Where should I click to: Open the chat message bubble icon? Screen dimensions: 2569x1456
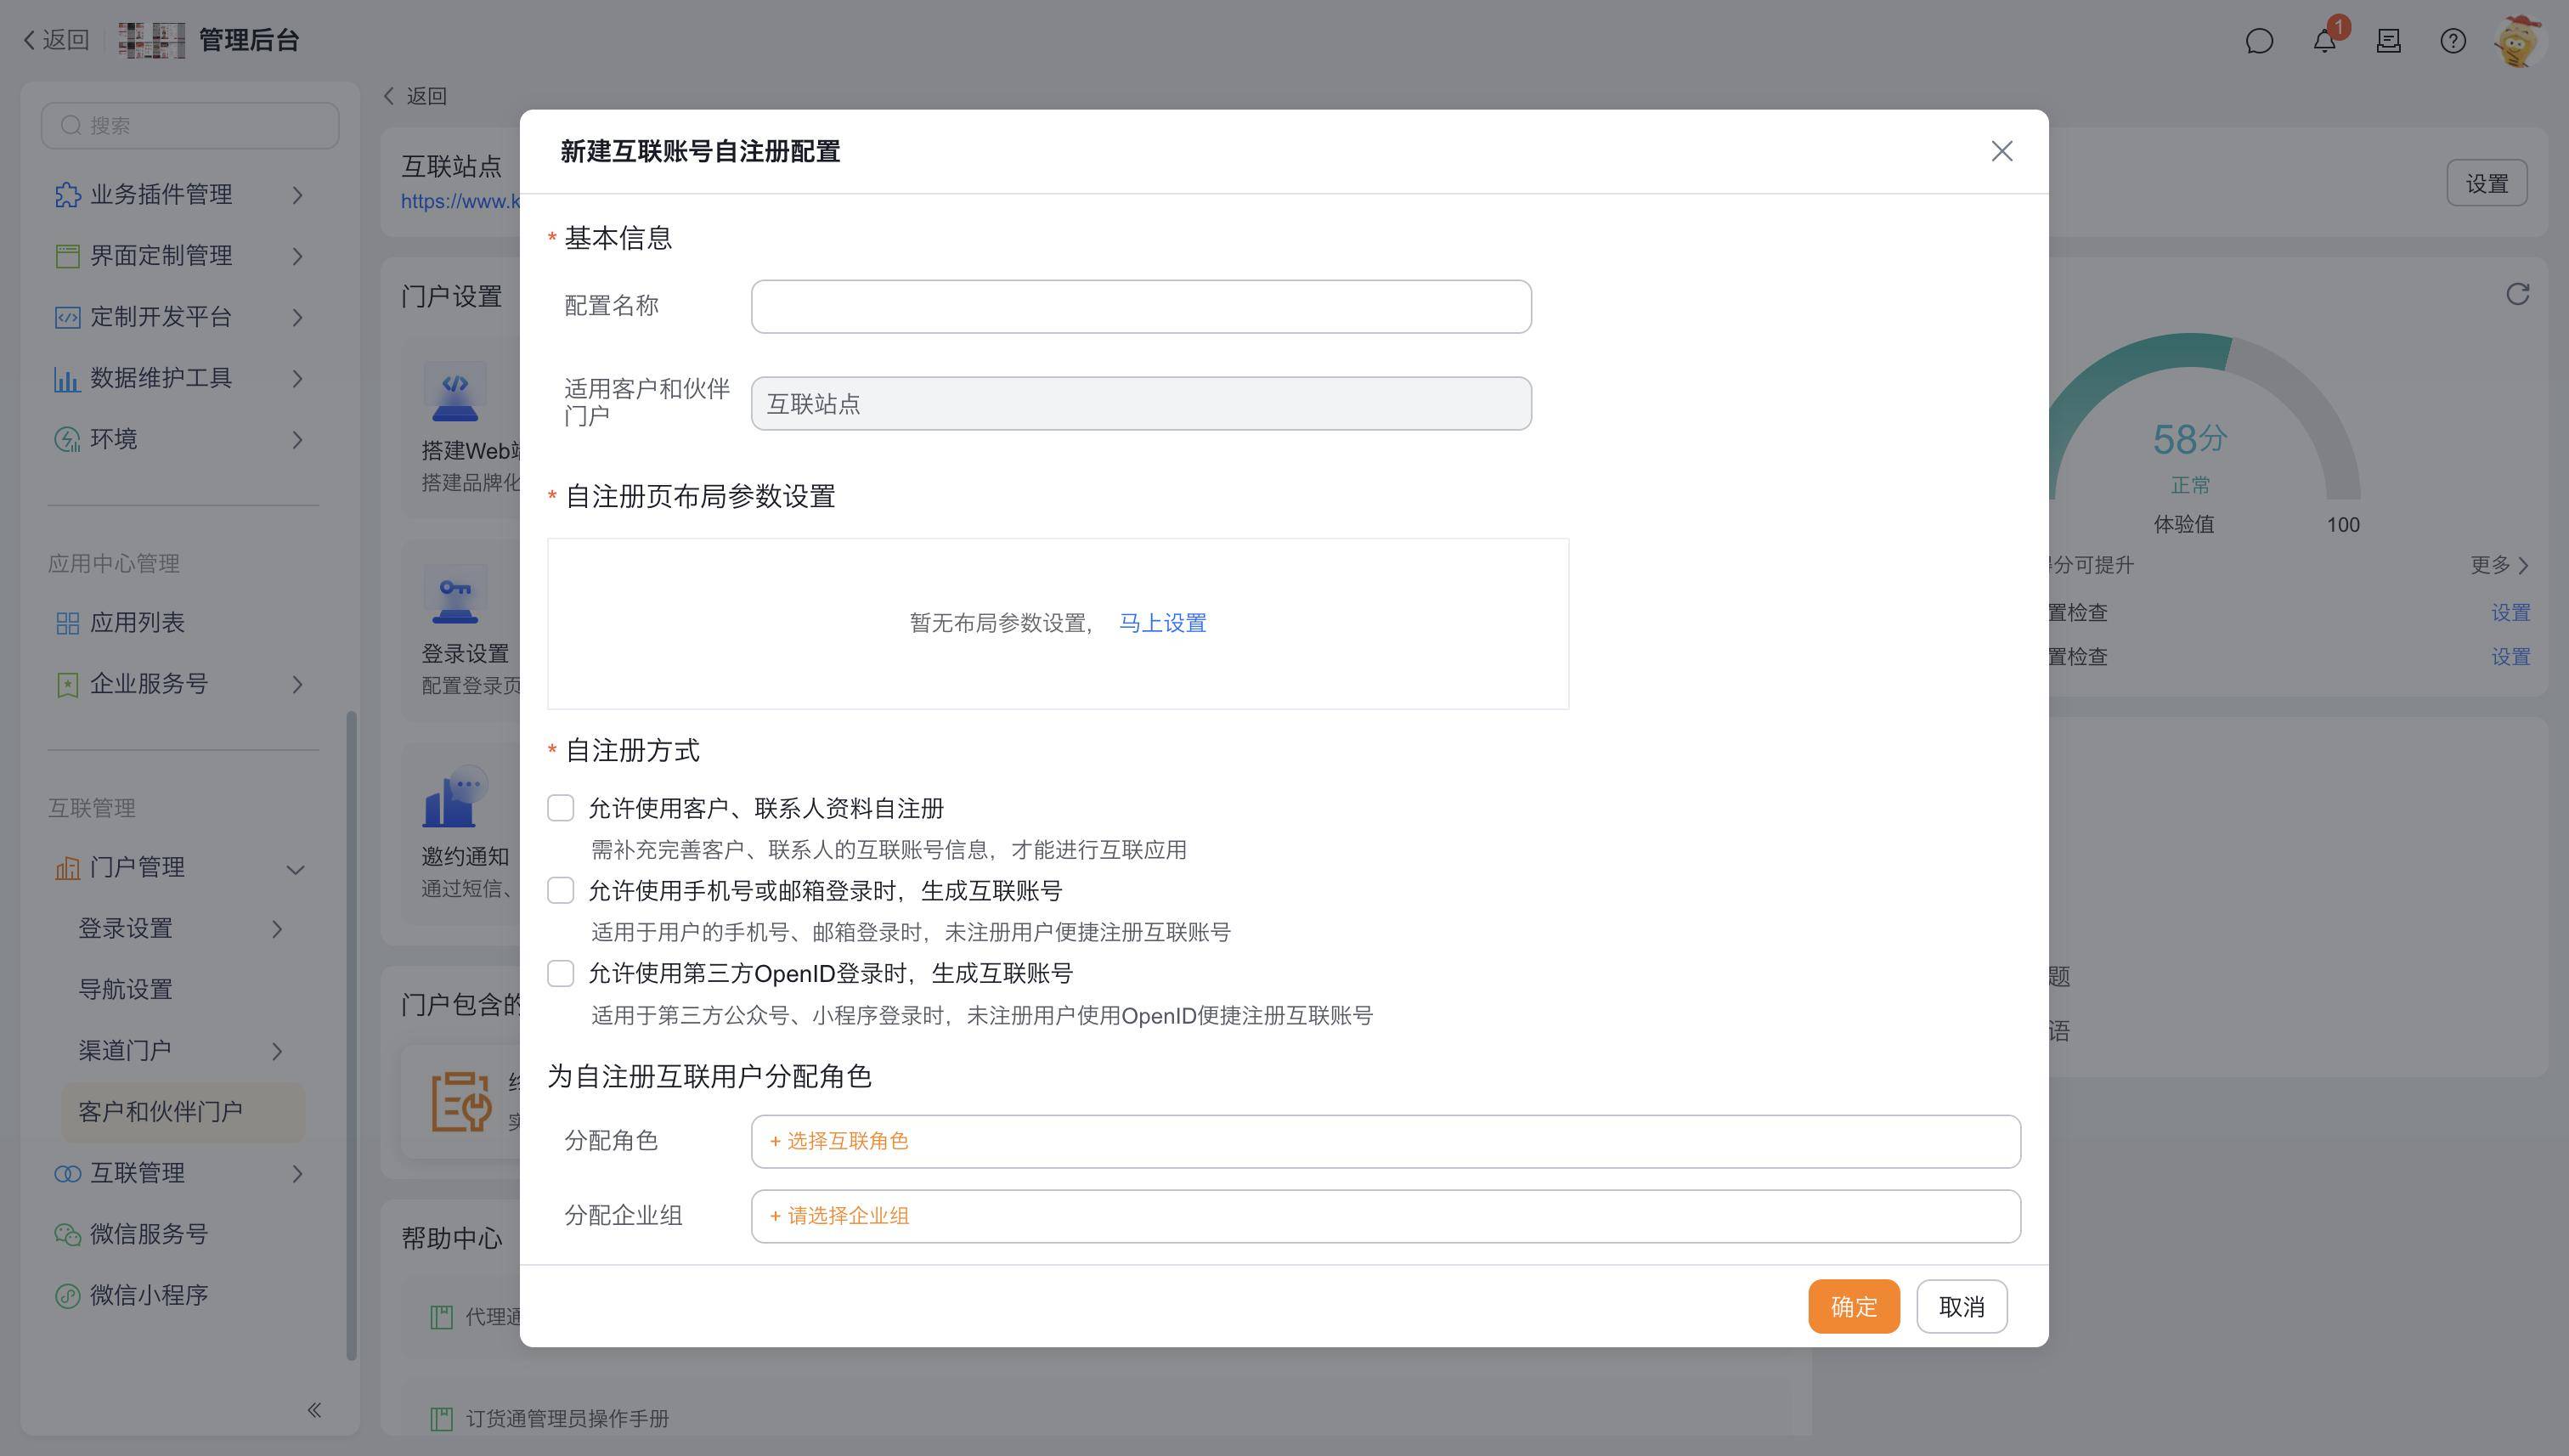tap(2259, 41)
